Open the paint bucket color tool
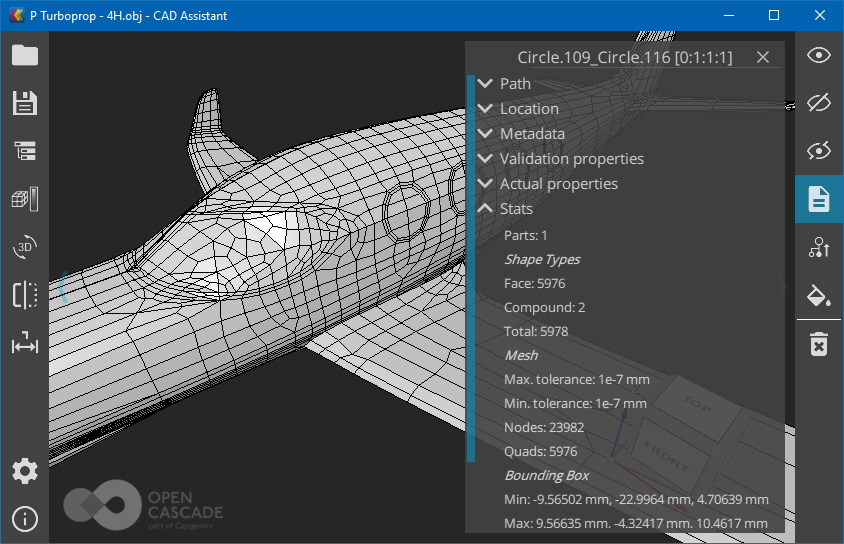This screenshot has height=544, width=844. 819,295
